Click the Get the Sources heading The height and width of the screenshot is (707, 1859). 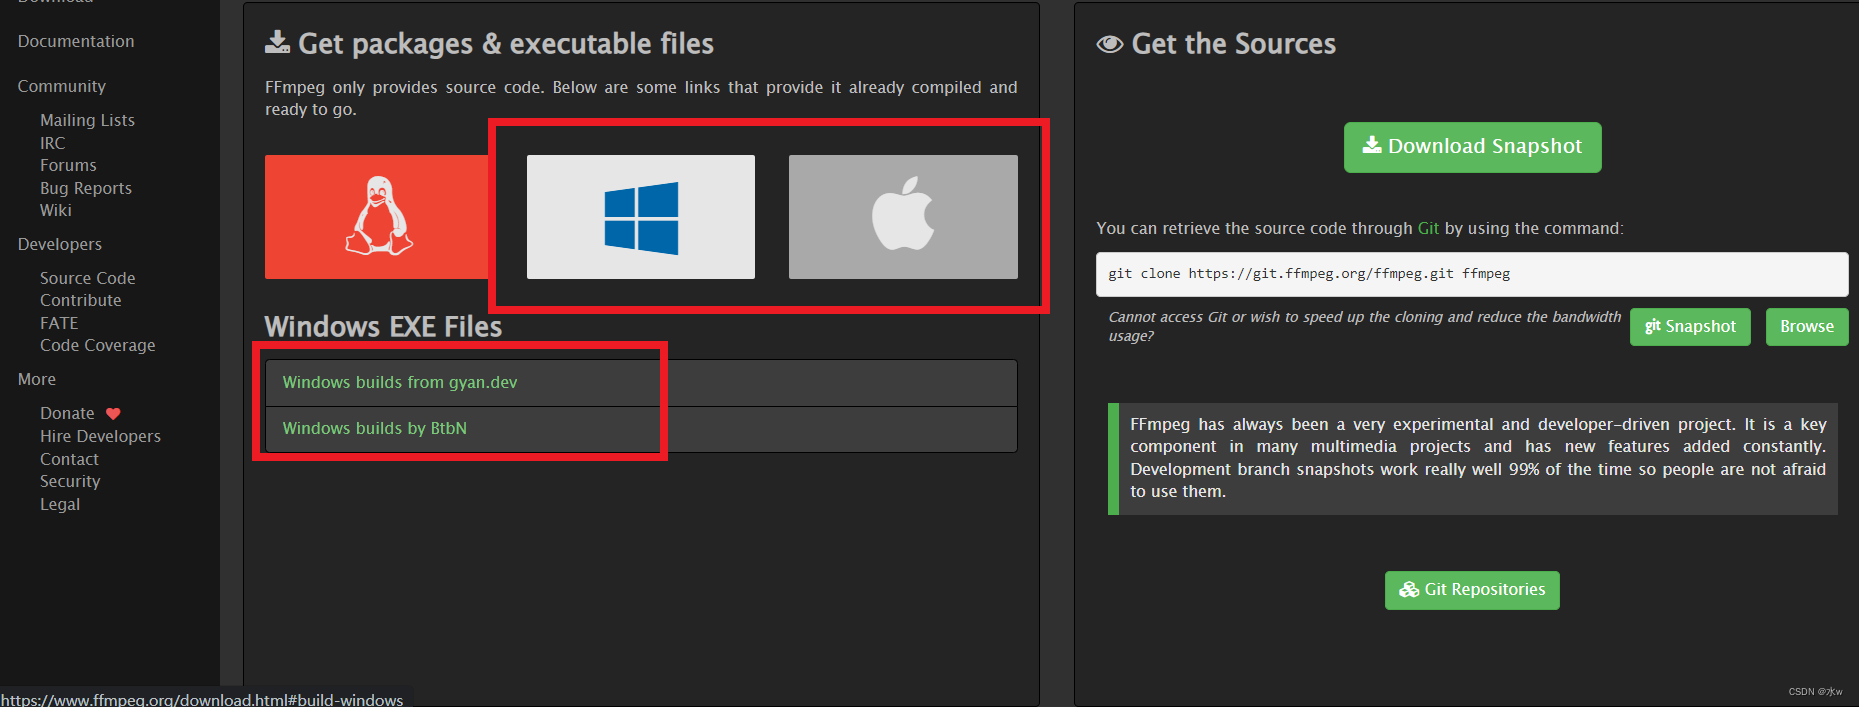1233,44
